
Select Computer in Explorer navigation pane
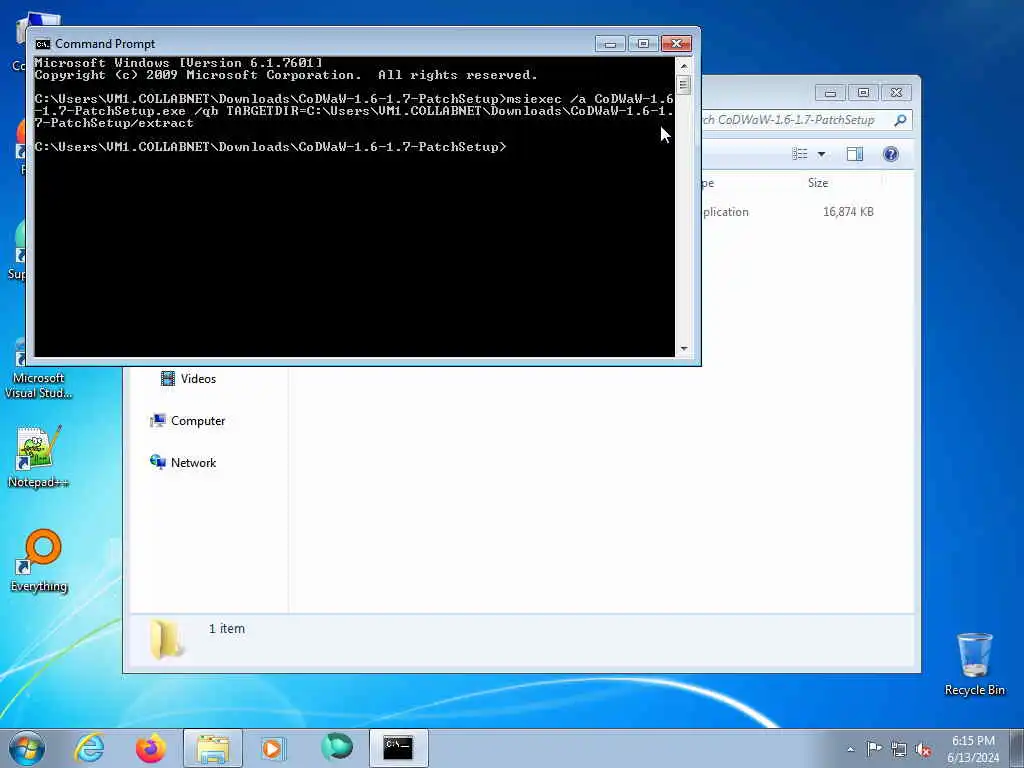pyautogui.click(x=188, y=421)
